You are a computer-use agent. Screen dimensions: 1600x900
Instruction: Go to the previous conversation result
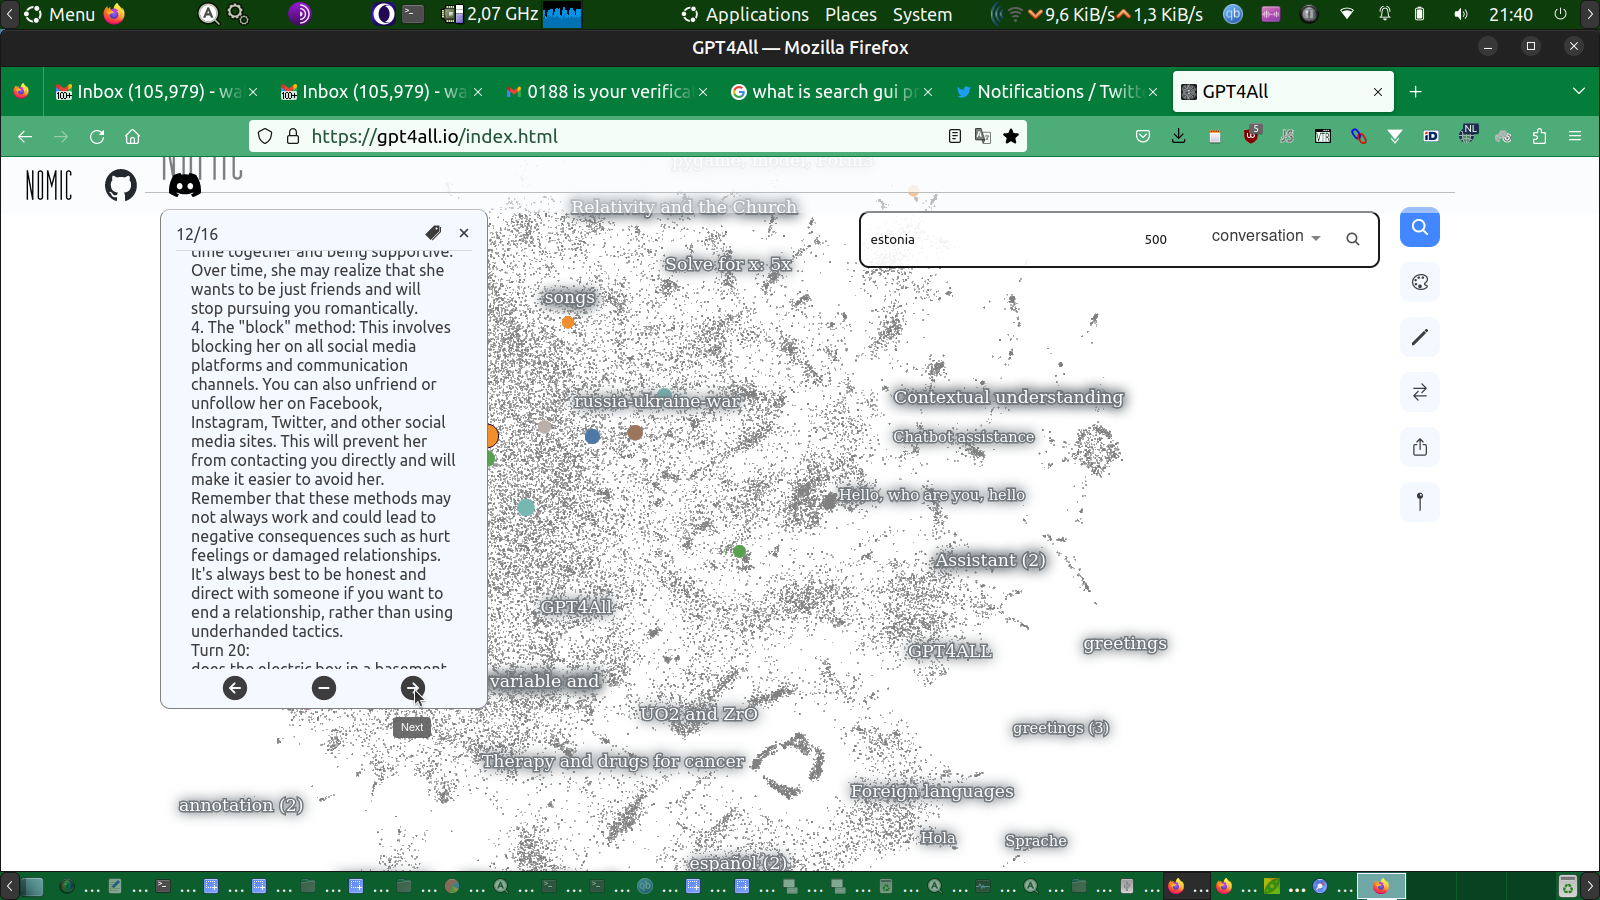(235, 688)
